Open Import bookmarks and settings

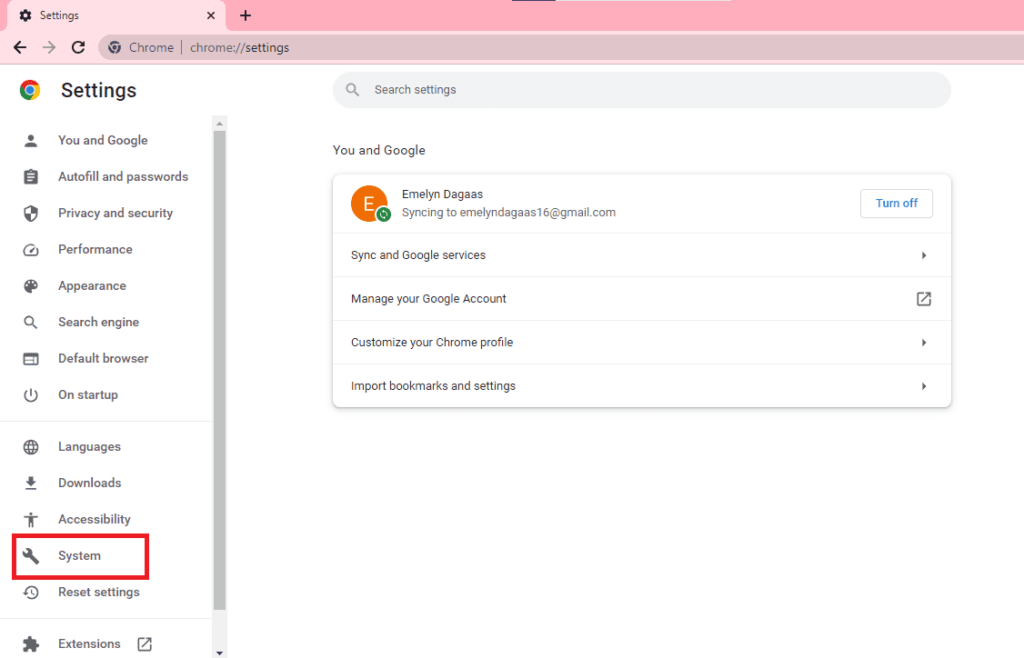[641, 386]
